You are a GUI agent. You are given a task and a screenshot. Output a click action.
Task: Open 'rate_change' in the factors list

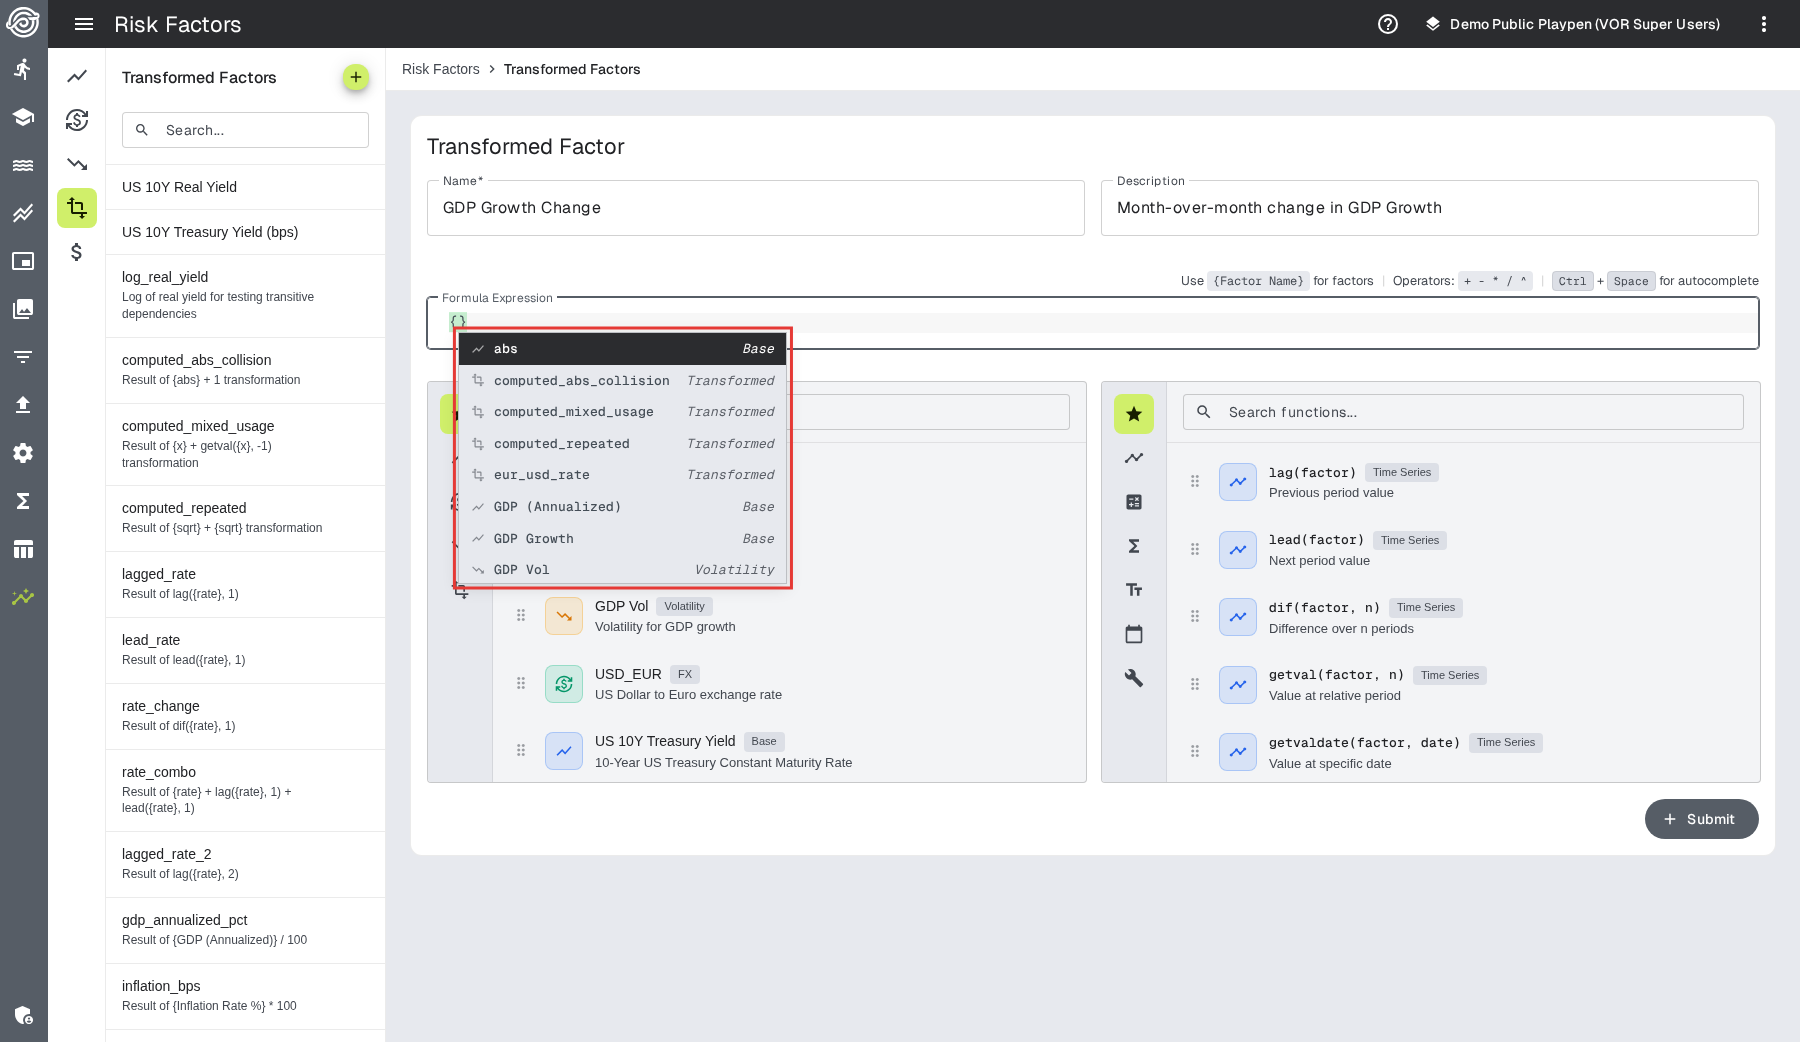point(245,715)
